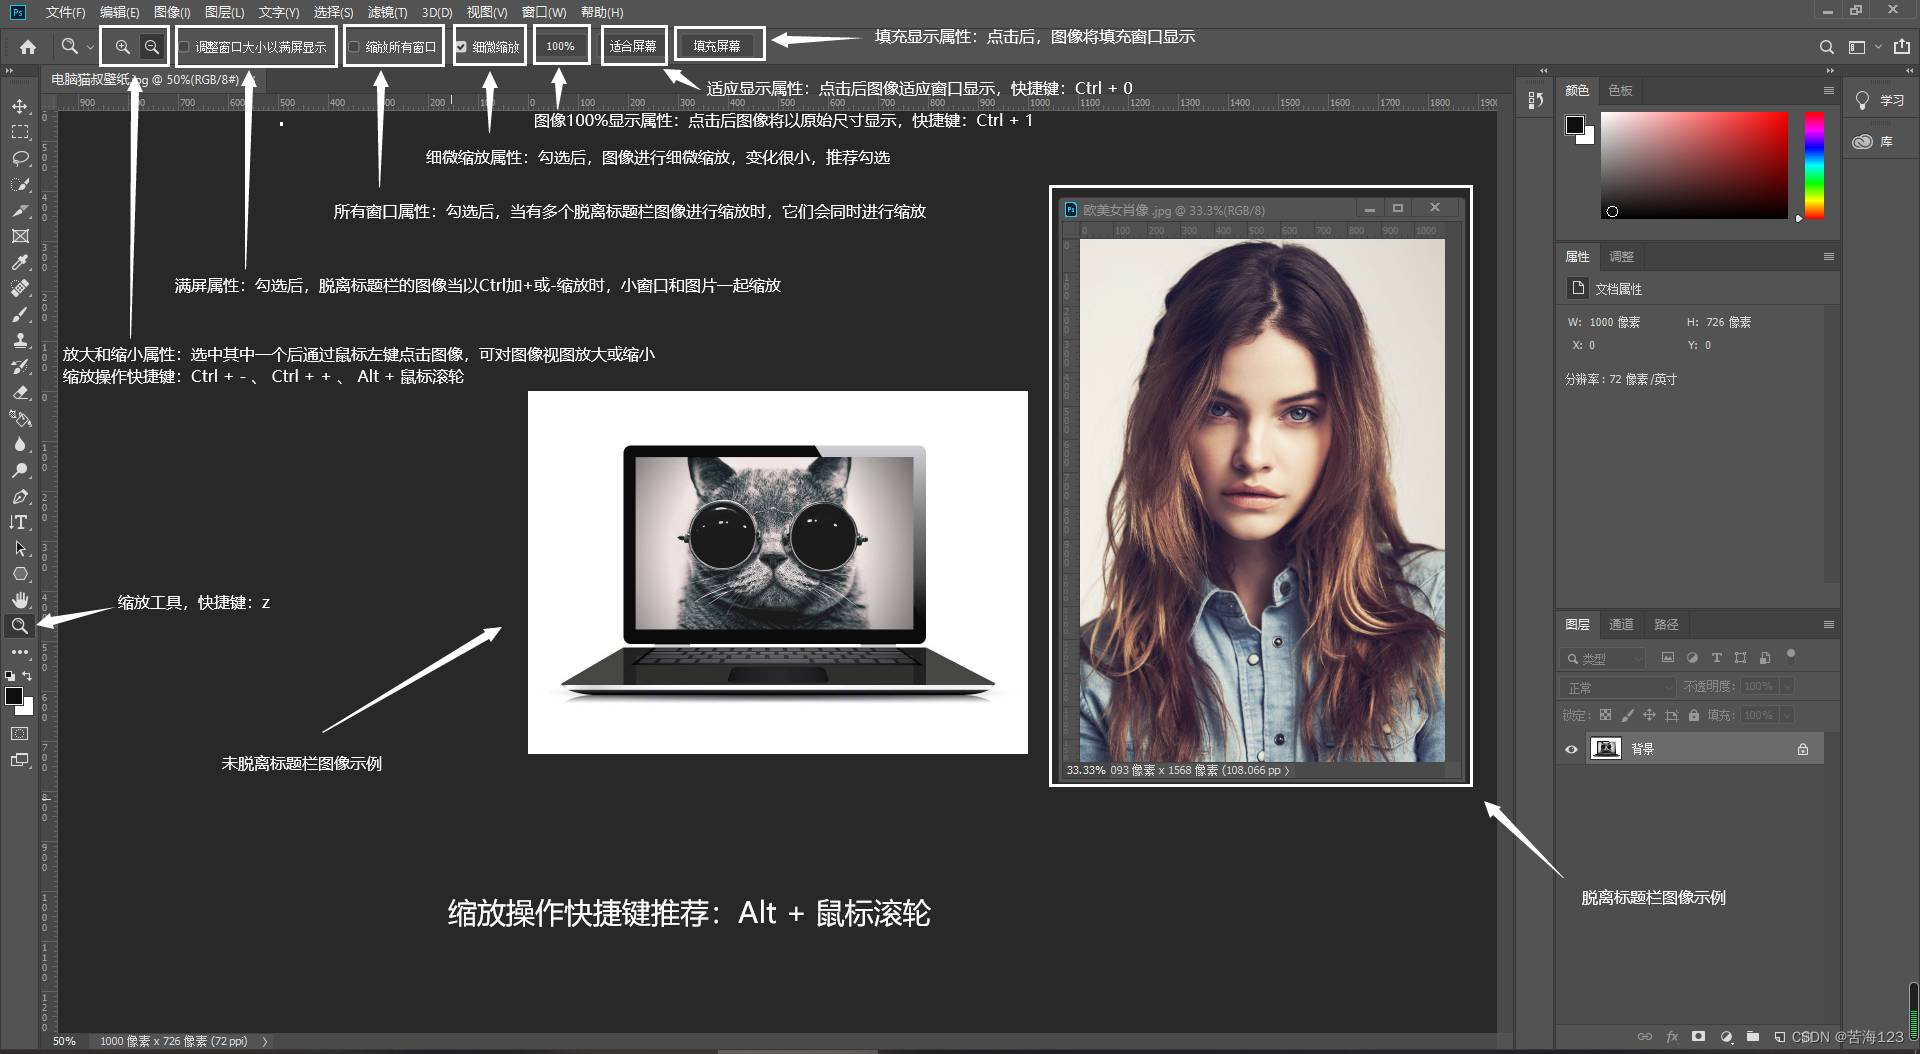Hide the 背景 layer with eye icon
1920x1054 pixels.
click(x=1571, y=749)
